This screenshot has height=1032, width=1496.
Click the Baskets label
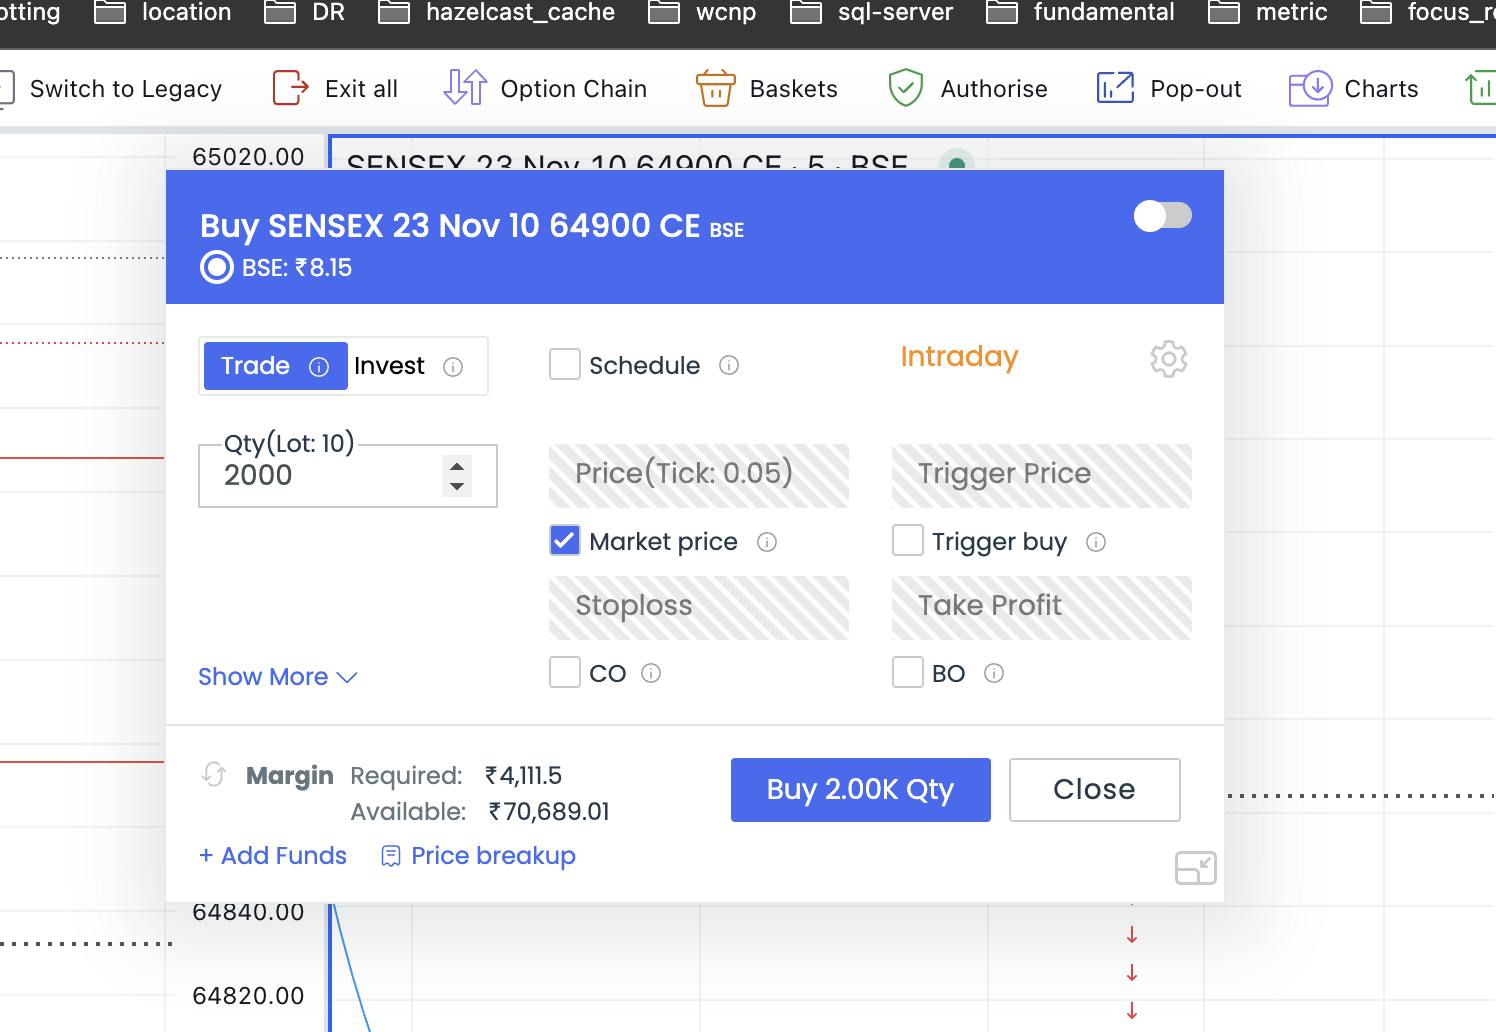click(794, 89)
